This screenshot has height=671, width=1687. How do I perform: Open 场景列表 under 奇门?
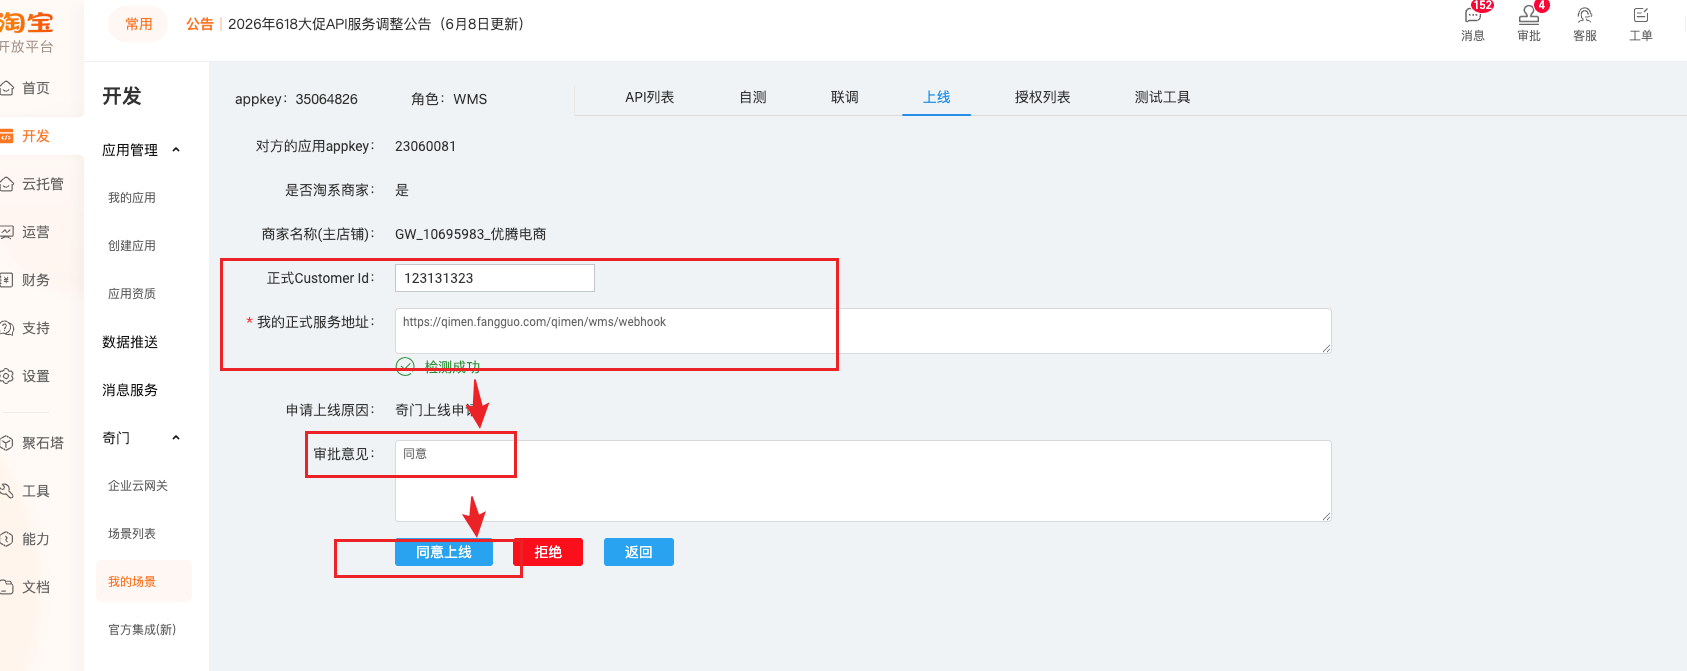(132, 534)
